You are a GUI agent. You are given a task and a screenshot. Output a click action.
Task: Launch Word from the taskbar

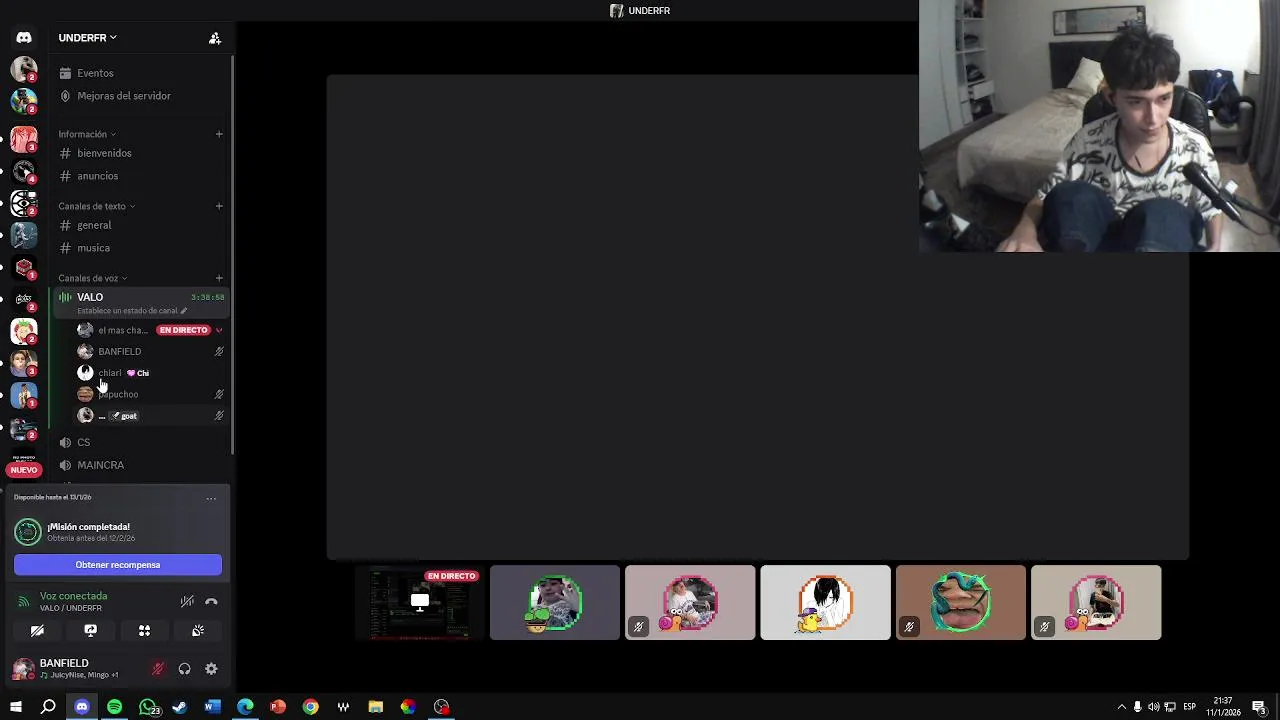tap(212, 707)
